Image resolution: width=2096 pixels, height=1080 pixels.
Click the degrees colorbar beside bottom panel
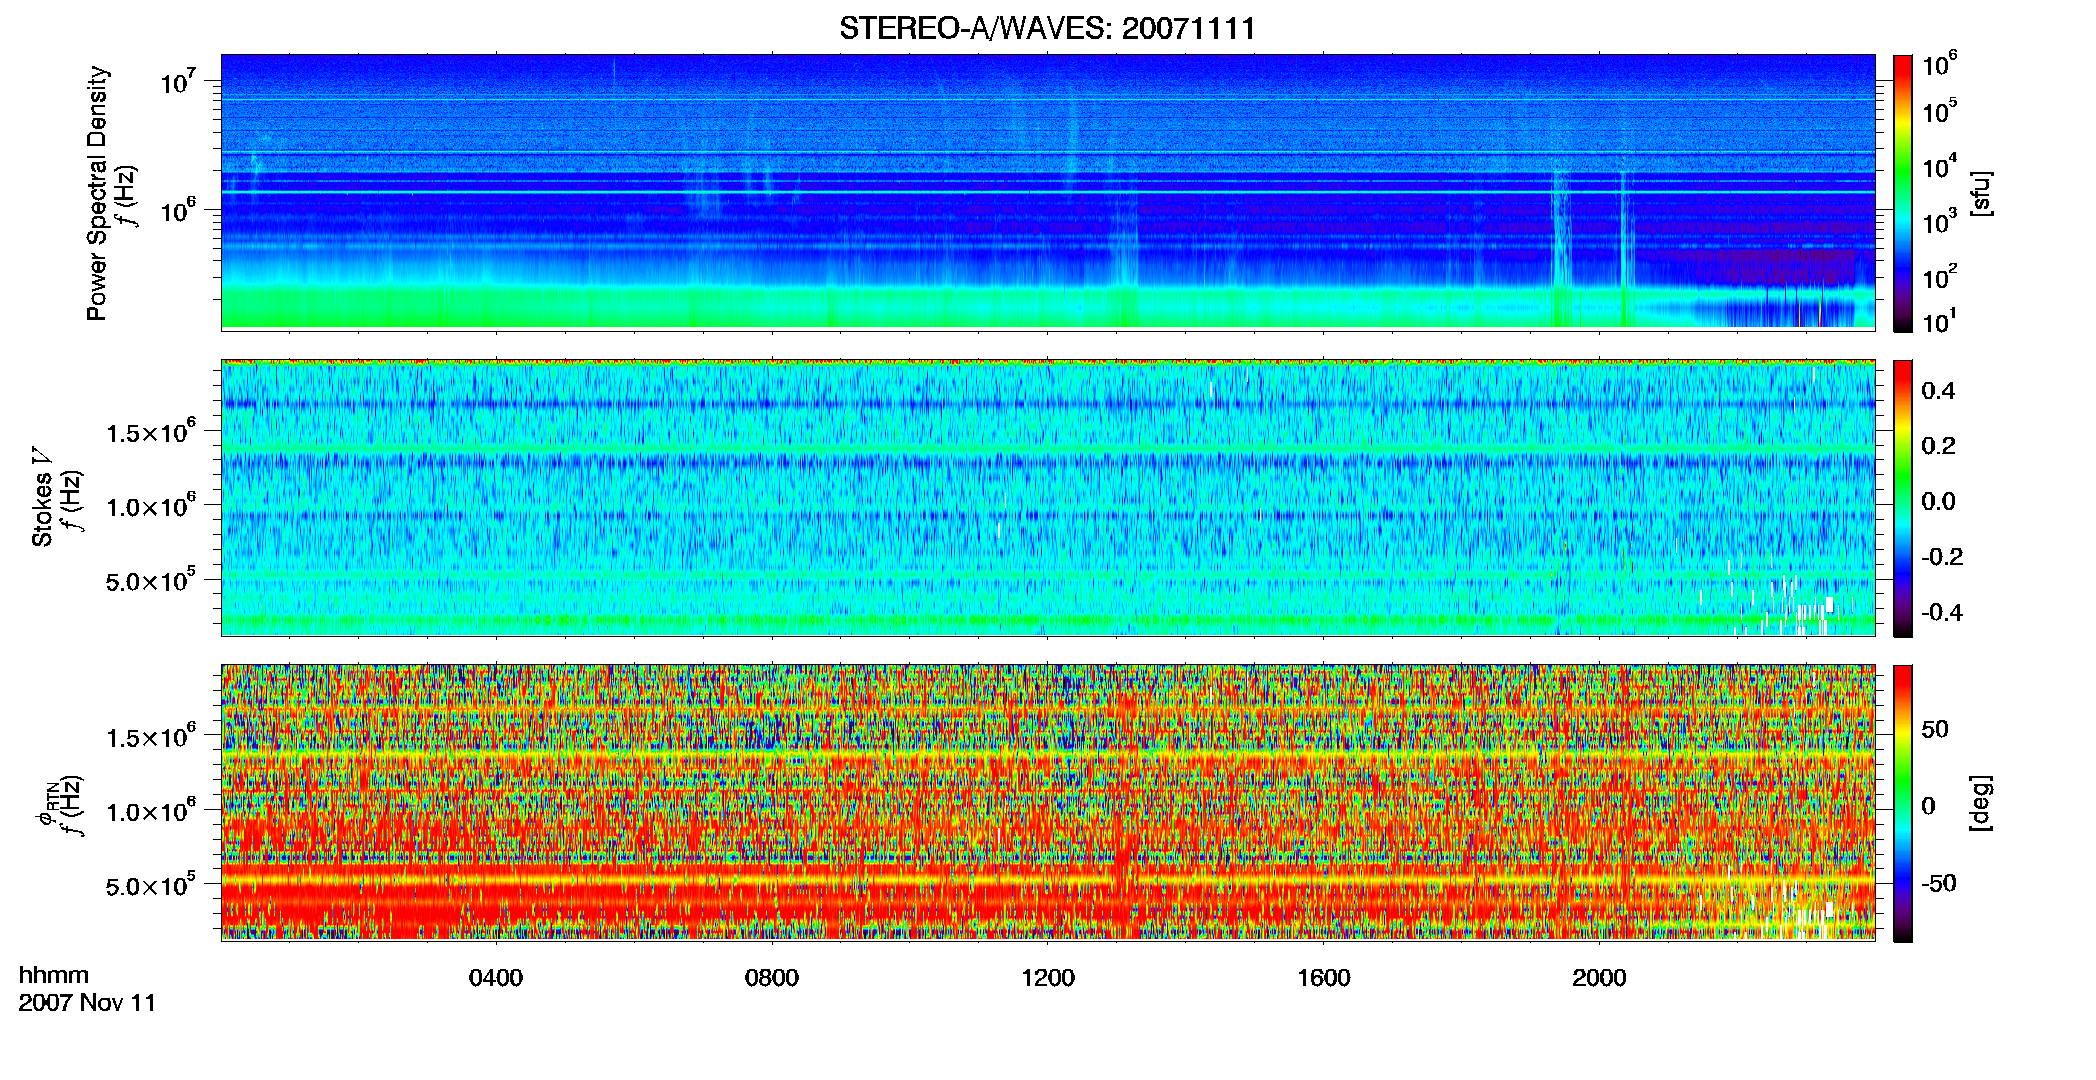point(1903,803)
